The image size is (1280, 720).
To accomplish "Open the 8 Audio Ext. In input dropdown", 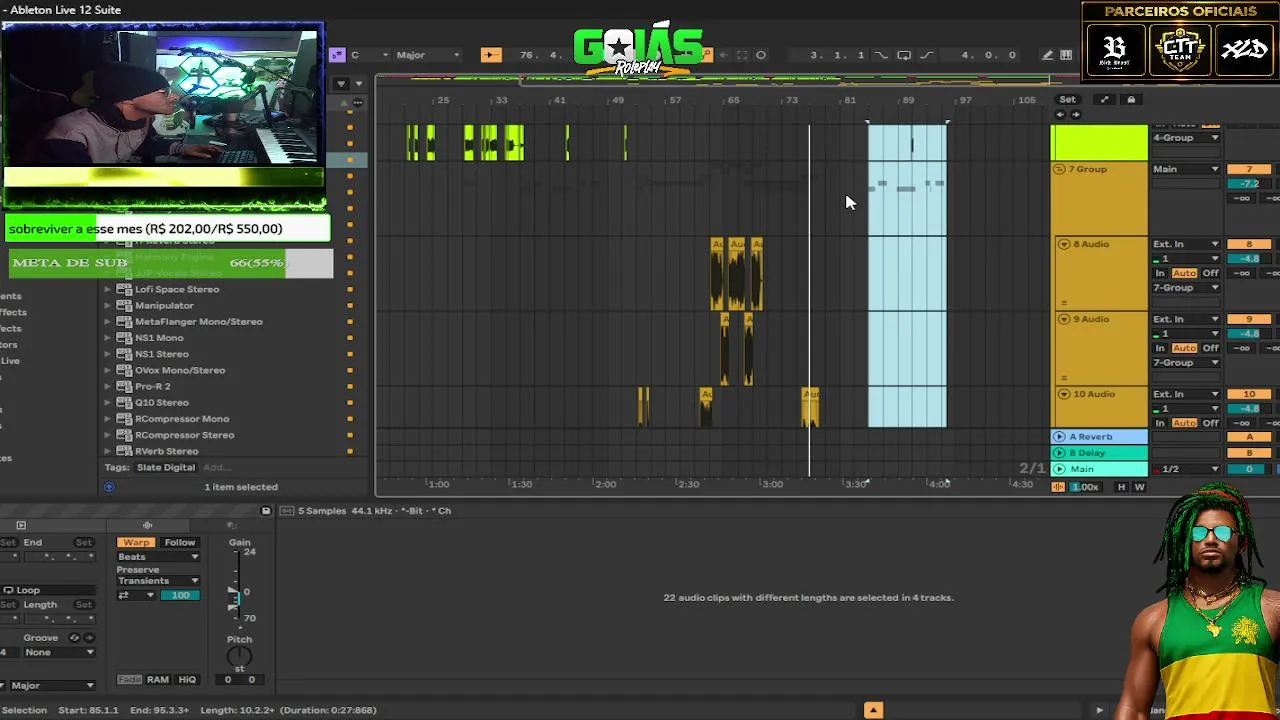I will coord(1186,244).
